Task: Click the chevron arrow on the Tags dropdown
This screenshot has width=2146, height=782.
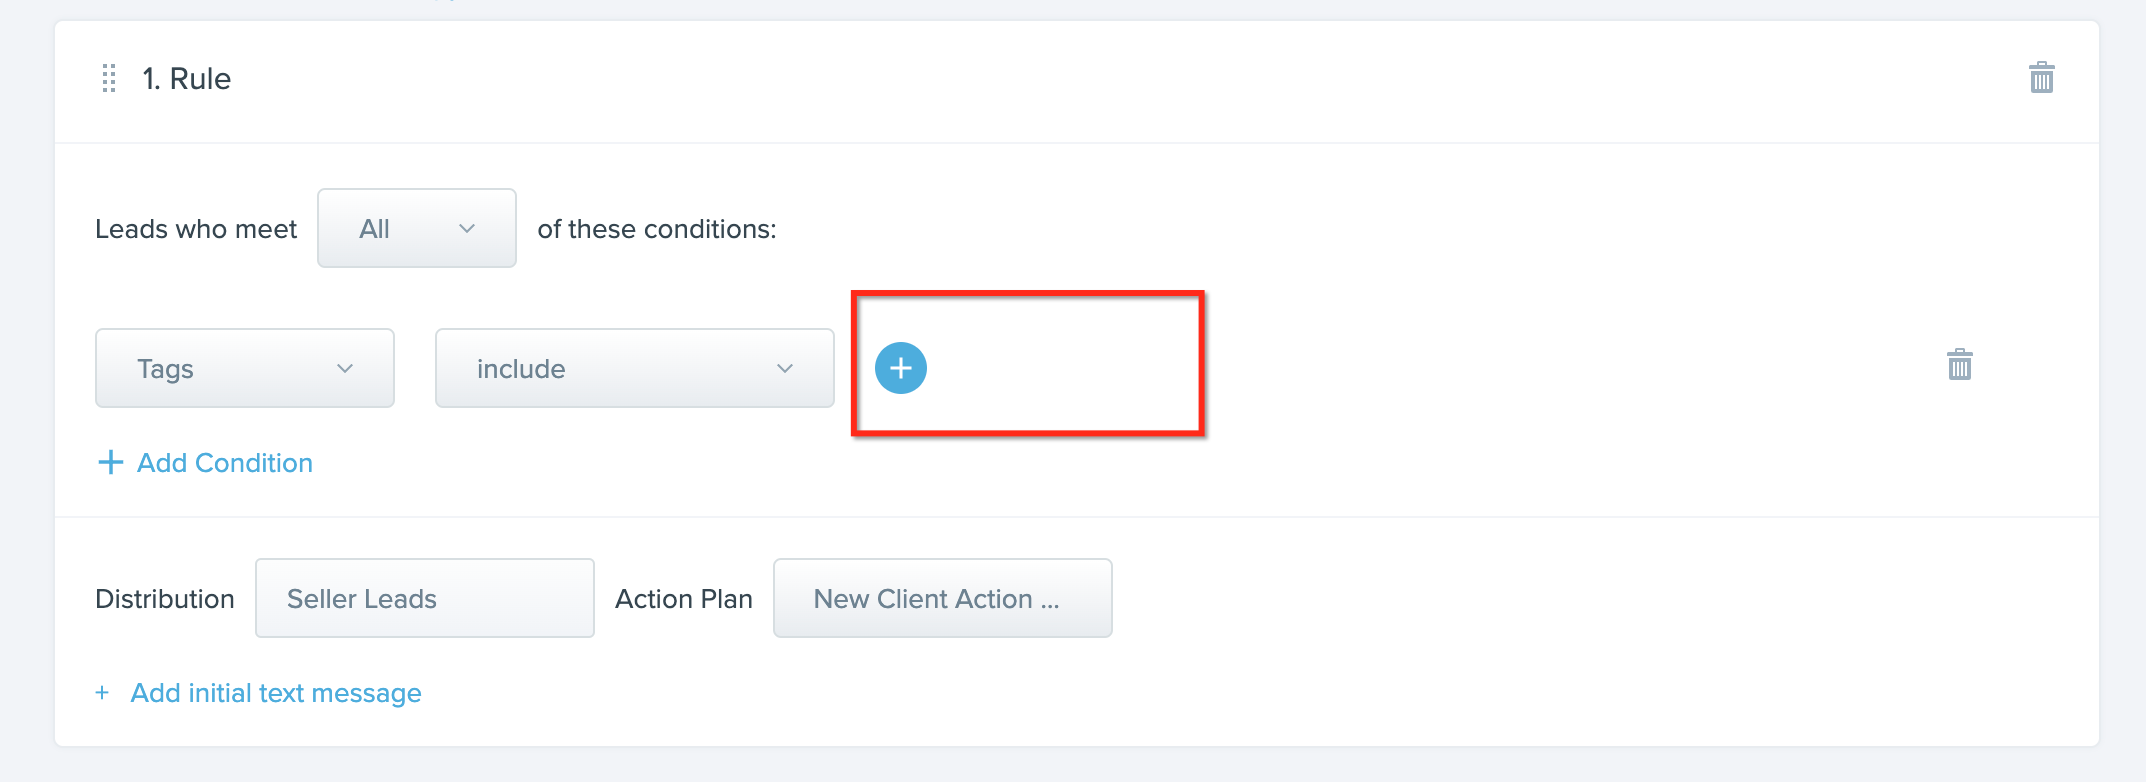Action: (345, 369)
